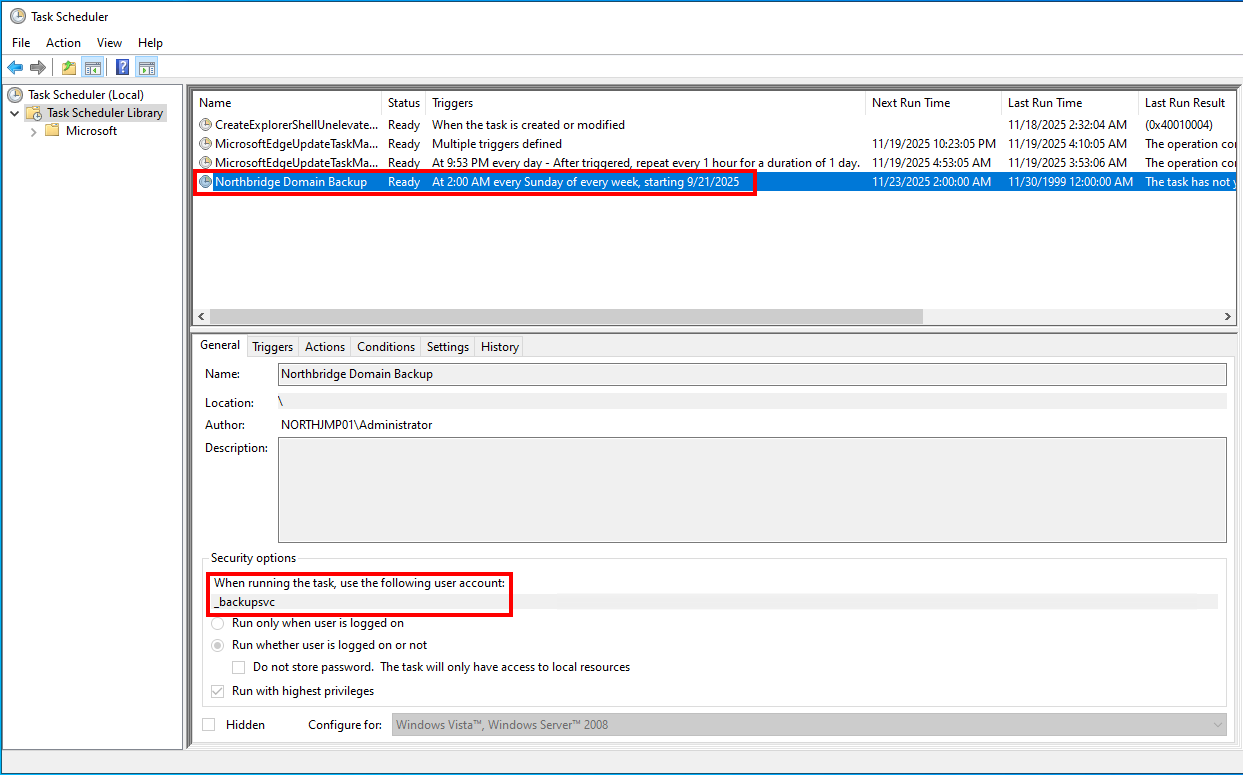
Task: Select the first MicrosoftEdgeUpdateTask row
Action: (x=297, y=144)
